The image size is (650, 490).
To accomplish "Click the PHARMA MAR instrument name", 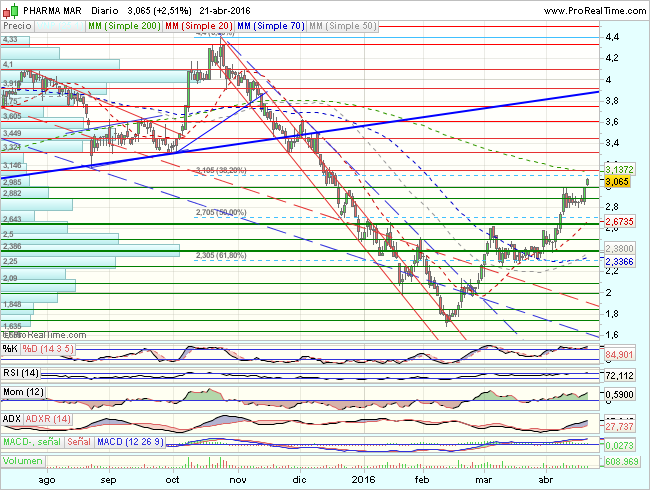I will point(52,10).
